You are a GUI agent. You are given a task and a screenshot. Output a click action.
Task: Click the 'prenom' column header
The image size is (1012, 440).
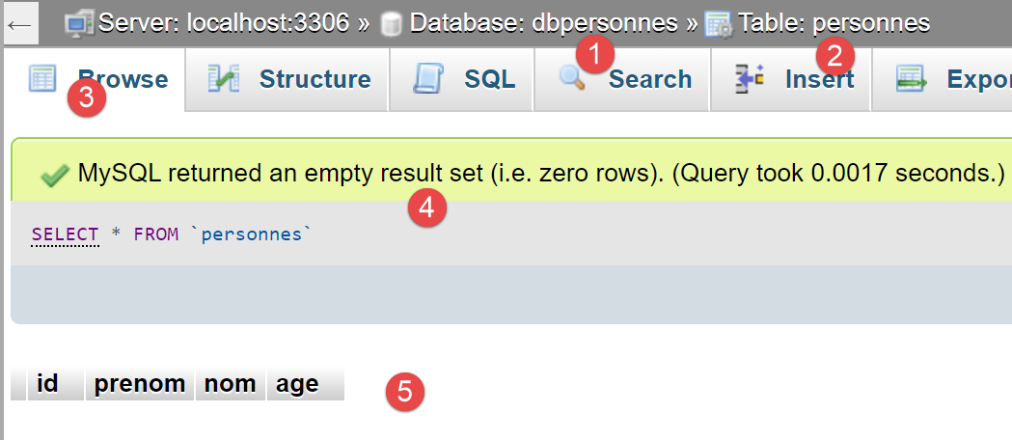pos(140,384)
